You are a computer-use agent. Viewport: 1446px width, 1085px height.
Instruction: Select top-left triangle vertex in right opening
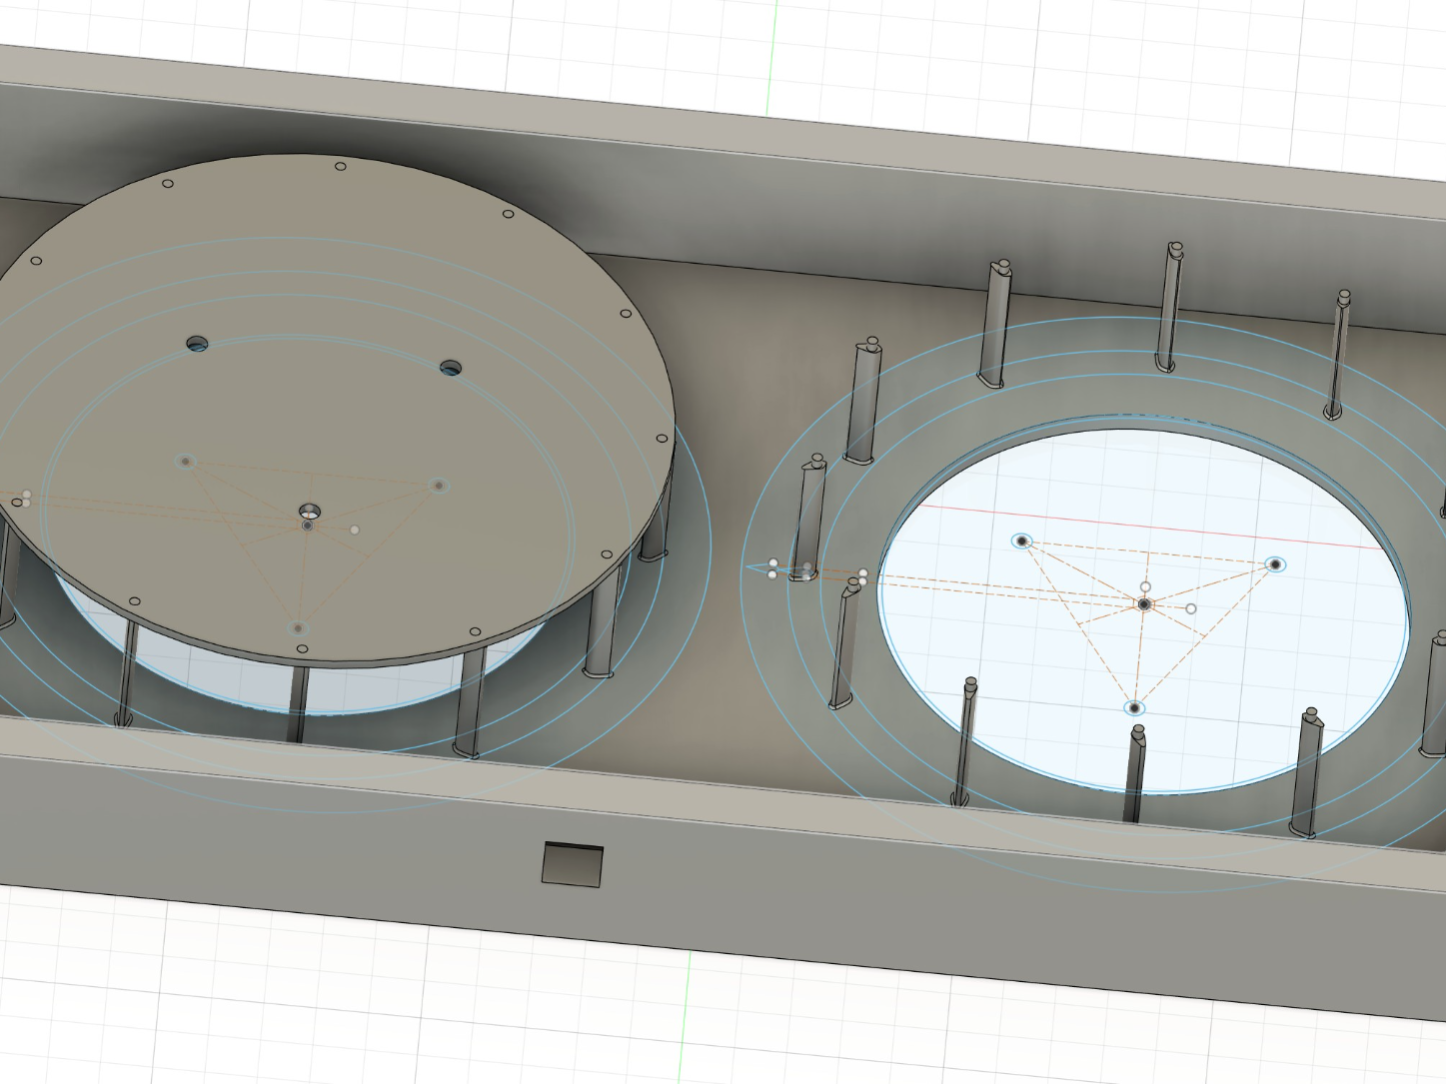coord(1021,541)
